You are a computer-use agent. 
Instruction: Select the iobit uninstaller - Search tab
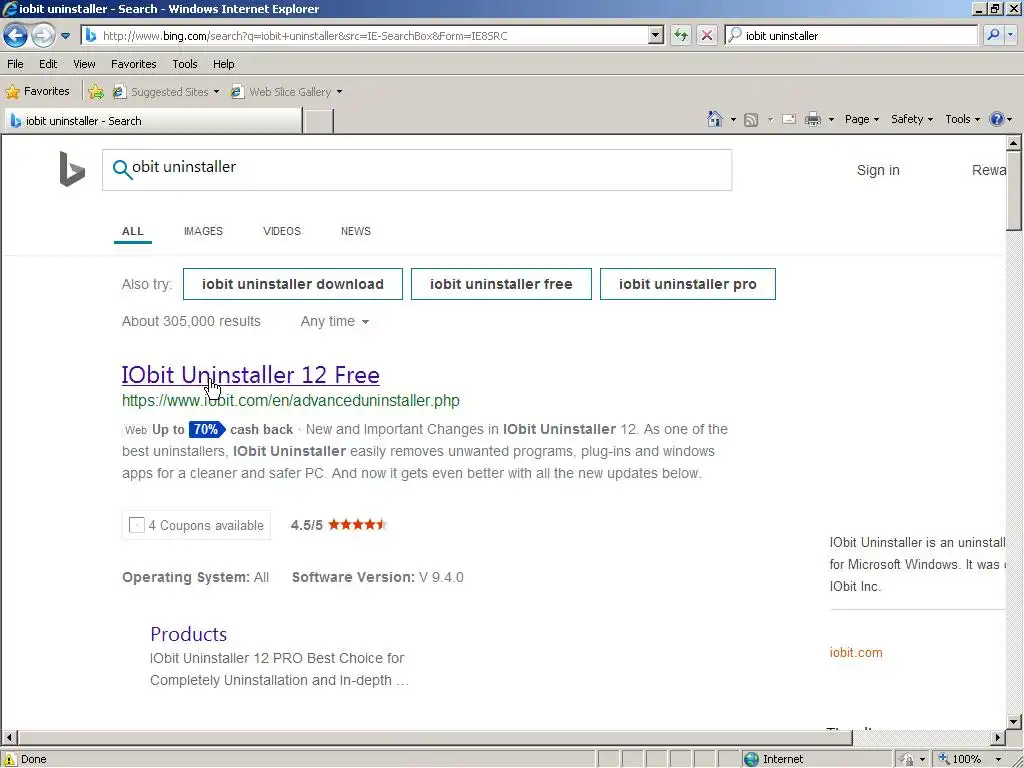click(x=153, y=121)
